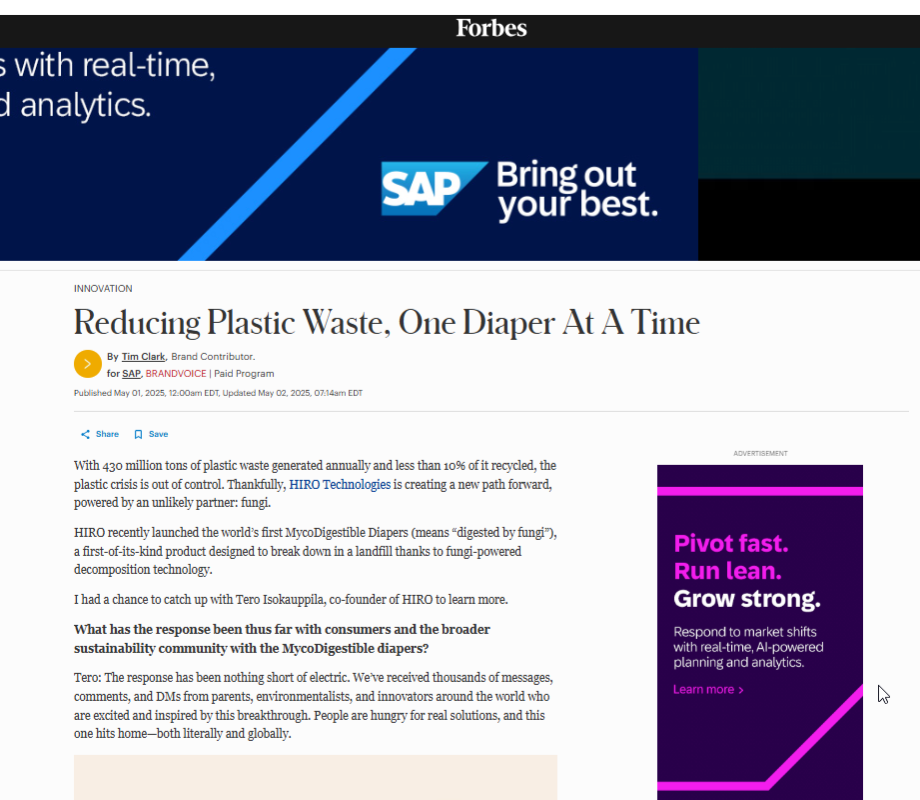Follow the HIRO Technologies link in the article
Screen dimensions: 920x800
tap(338, 484)
